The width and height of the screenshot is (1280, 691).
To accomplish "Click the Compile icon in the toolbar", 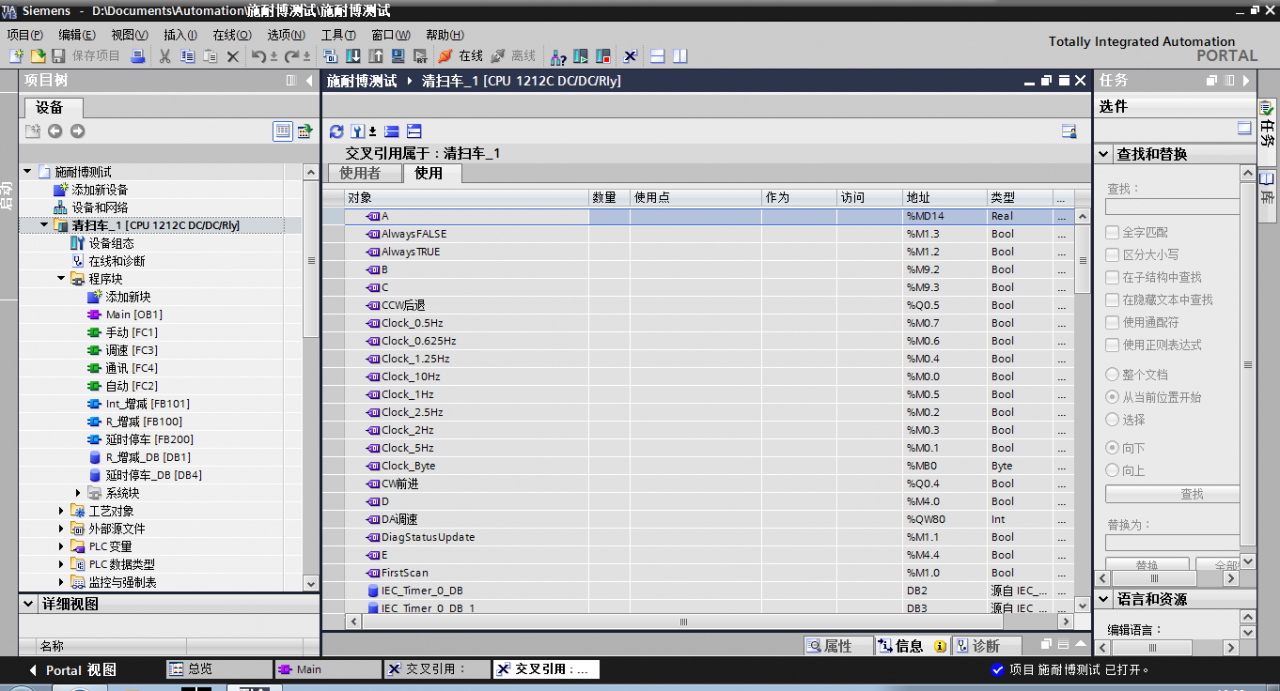I will pos(330,56).
